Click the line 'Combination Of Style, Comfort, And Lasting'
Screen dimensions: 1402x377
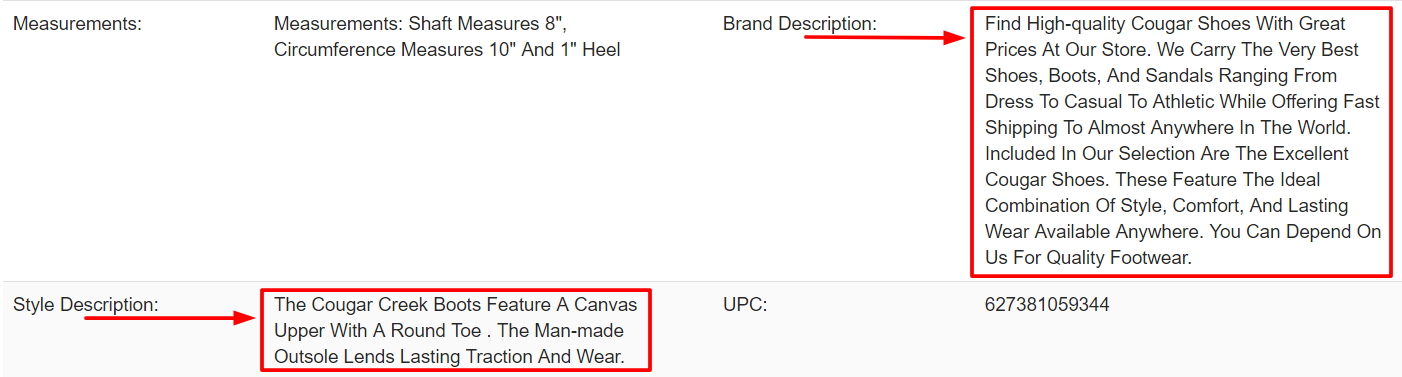tap(1166, 206)
